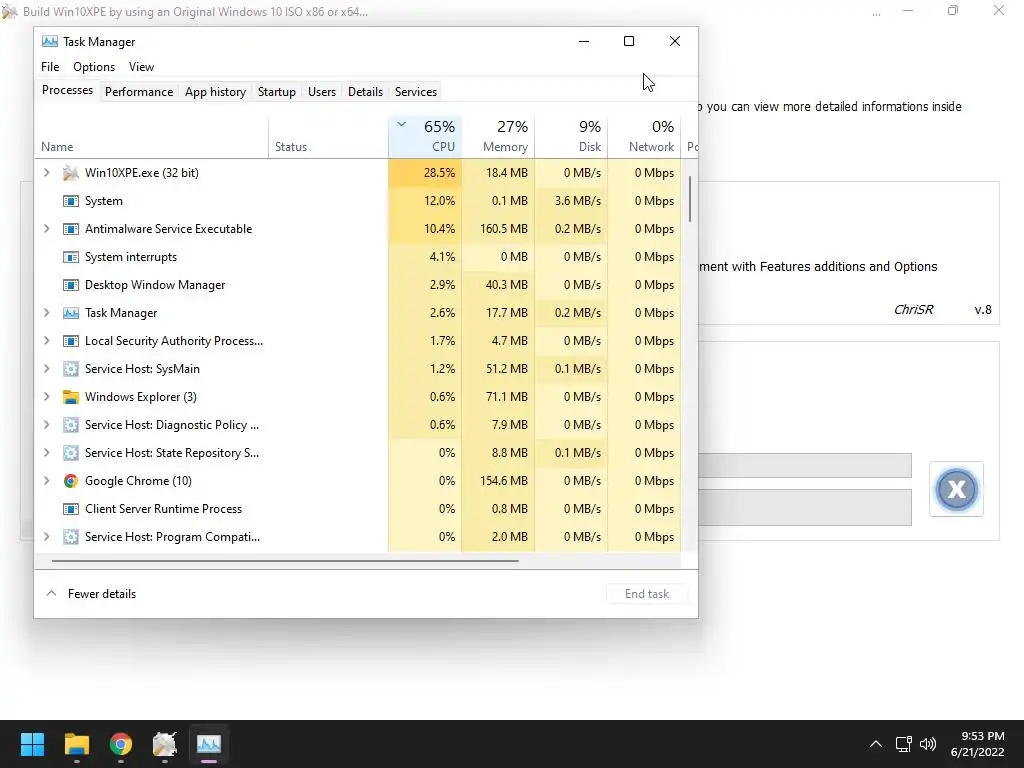Screen dimensions: 1024x768
Task: Click the Client Server Runtime Process icon
Action: tap(71, 509)
